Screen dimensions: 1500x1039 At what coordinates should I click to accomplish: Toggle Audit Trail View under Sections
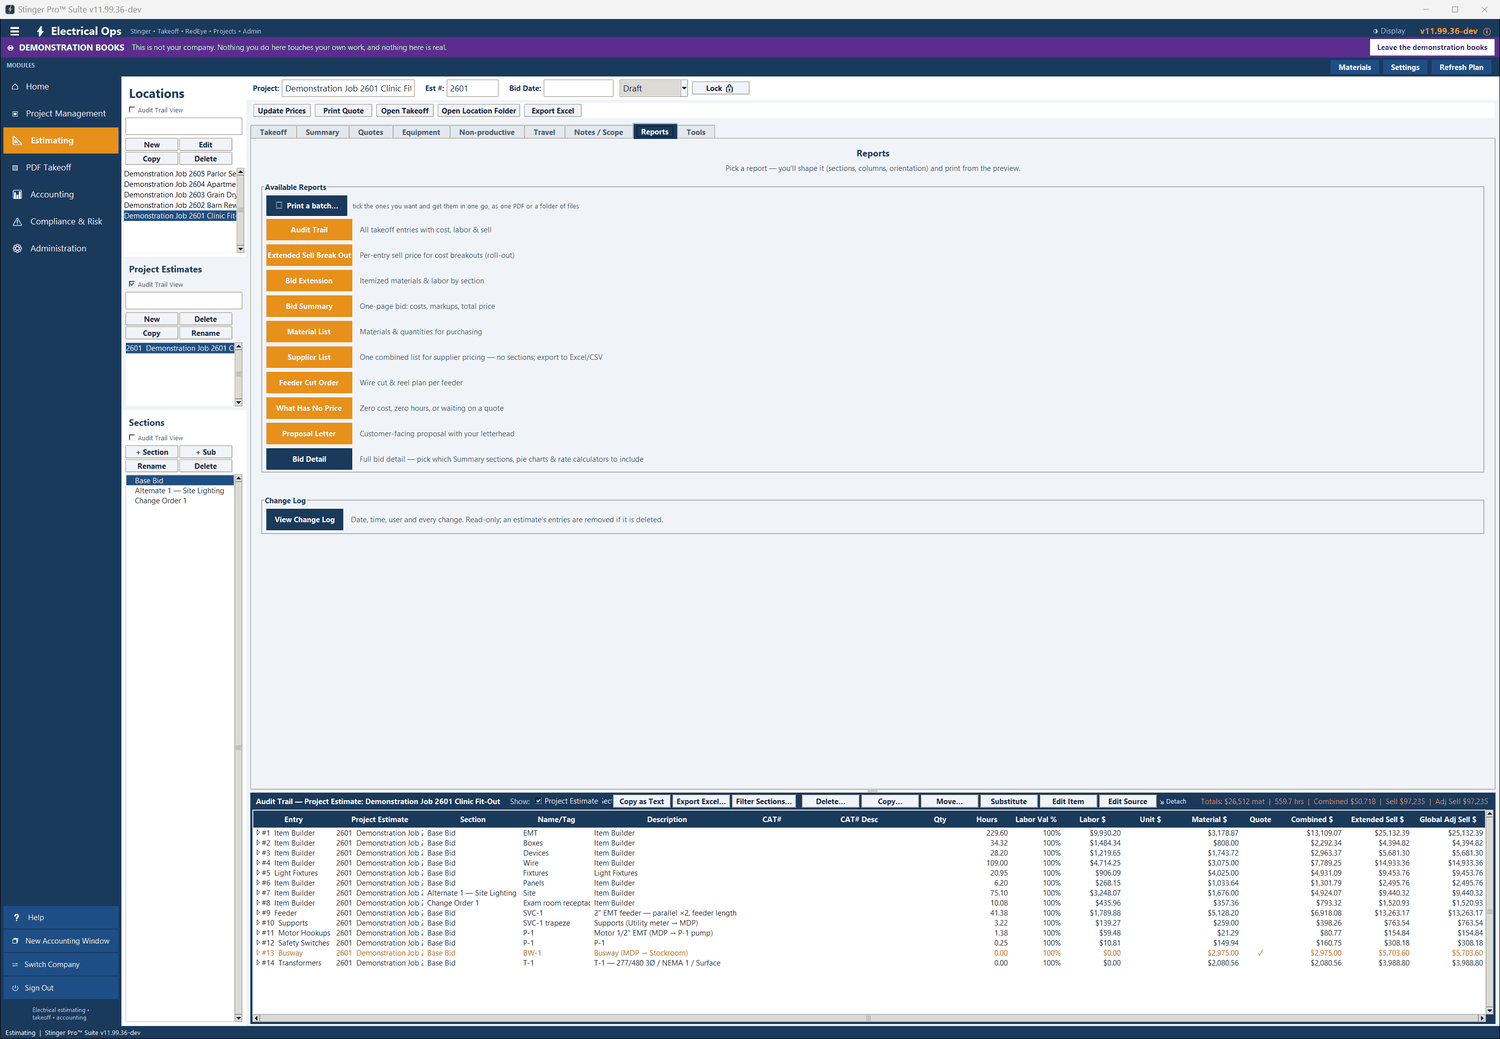132,438
